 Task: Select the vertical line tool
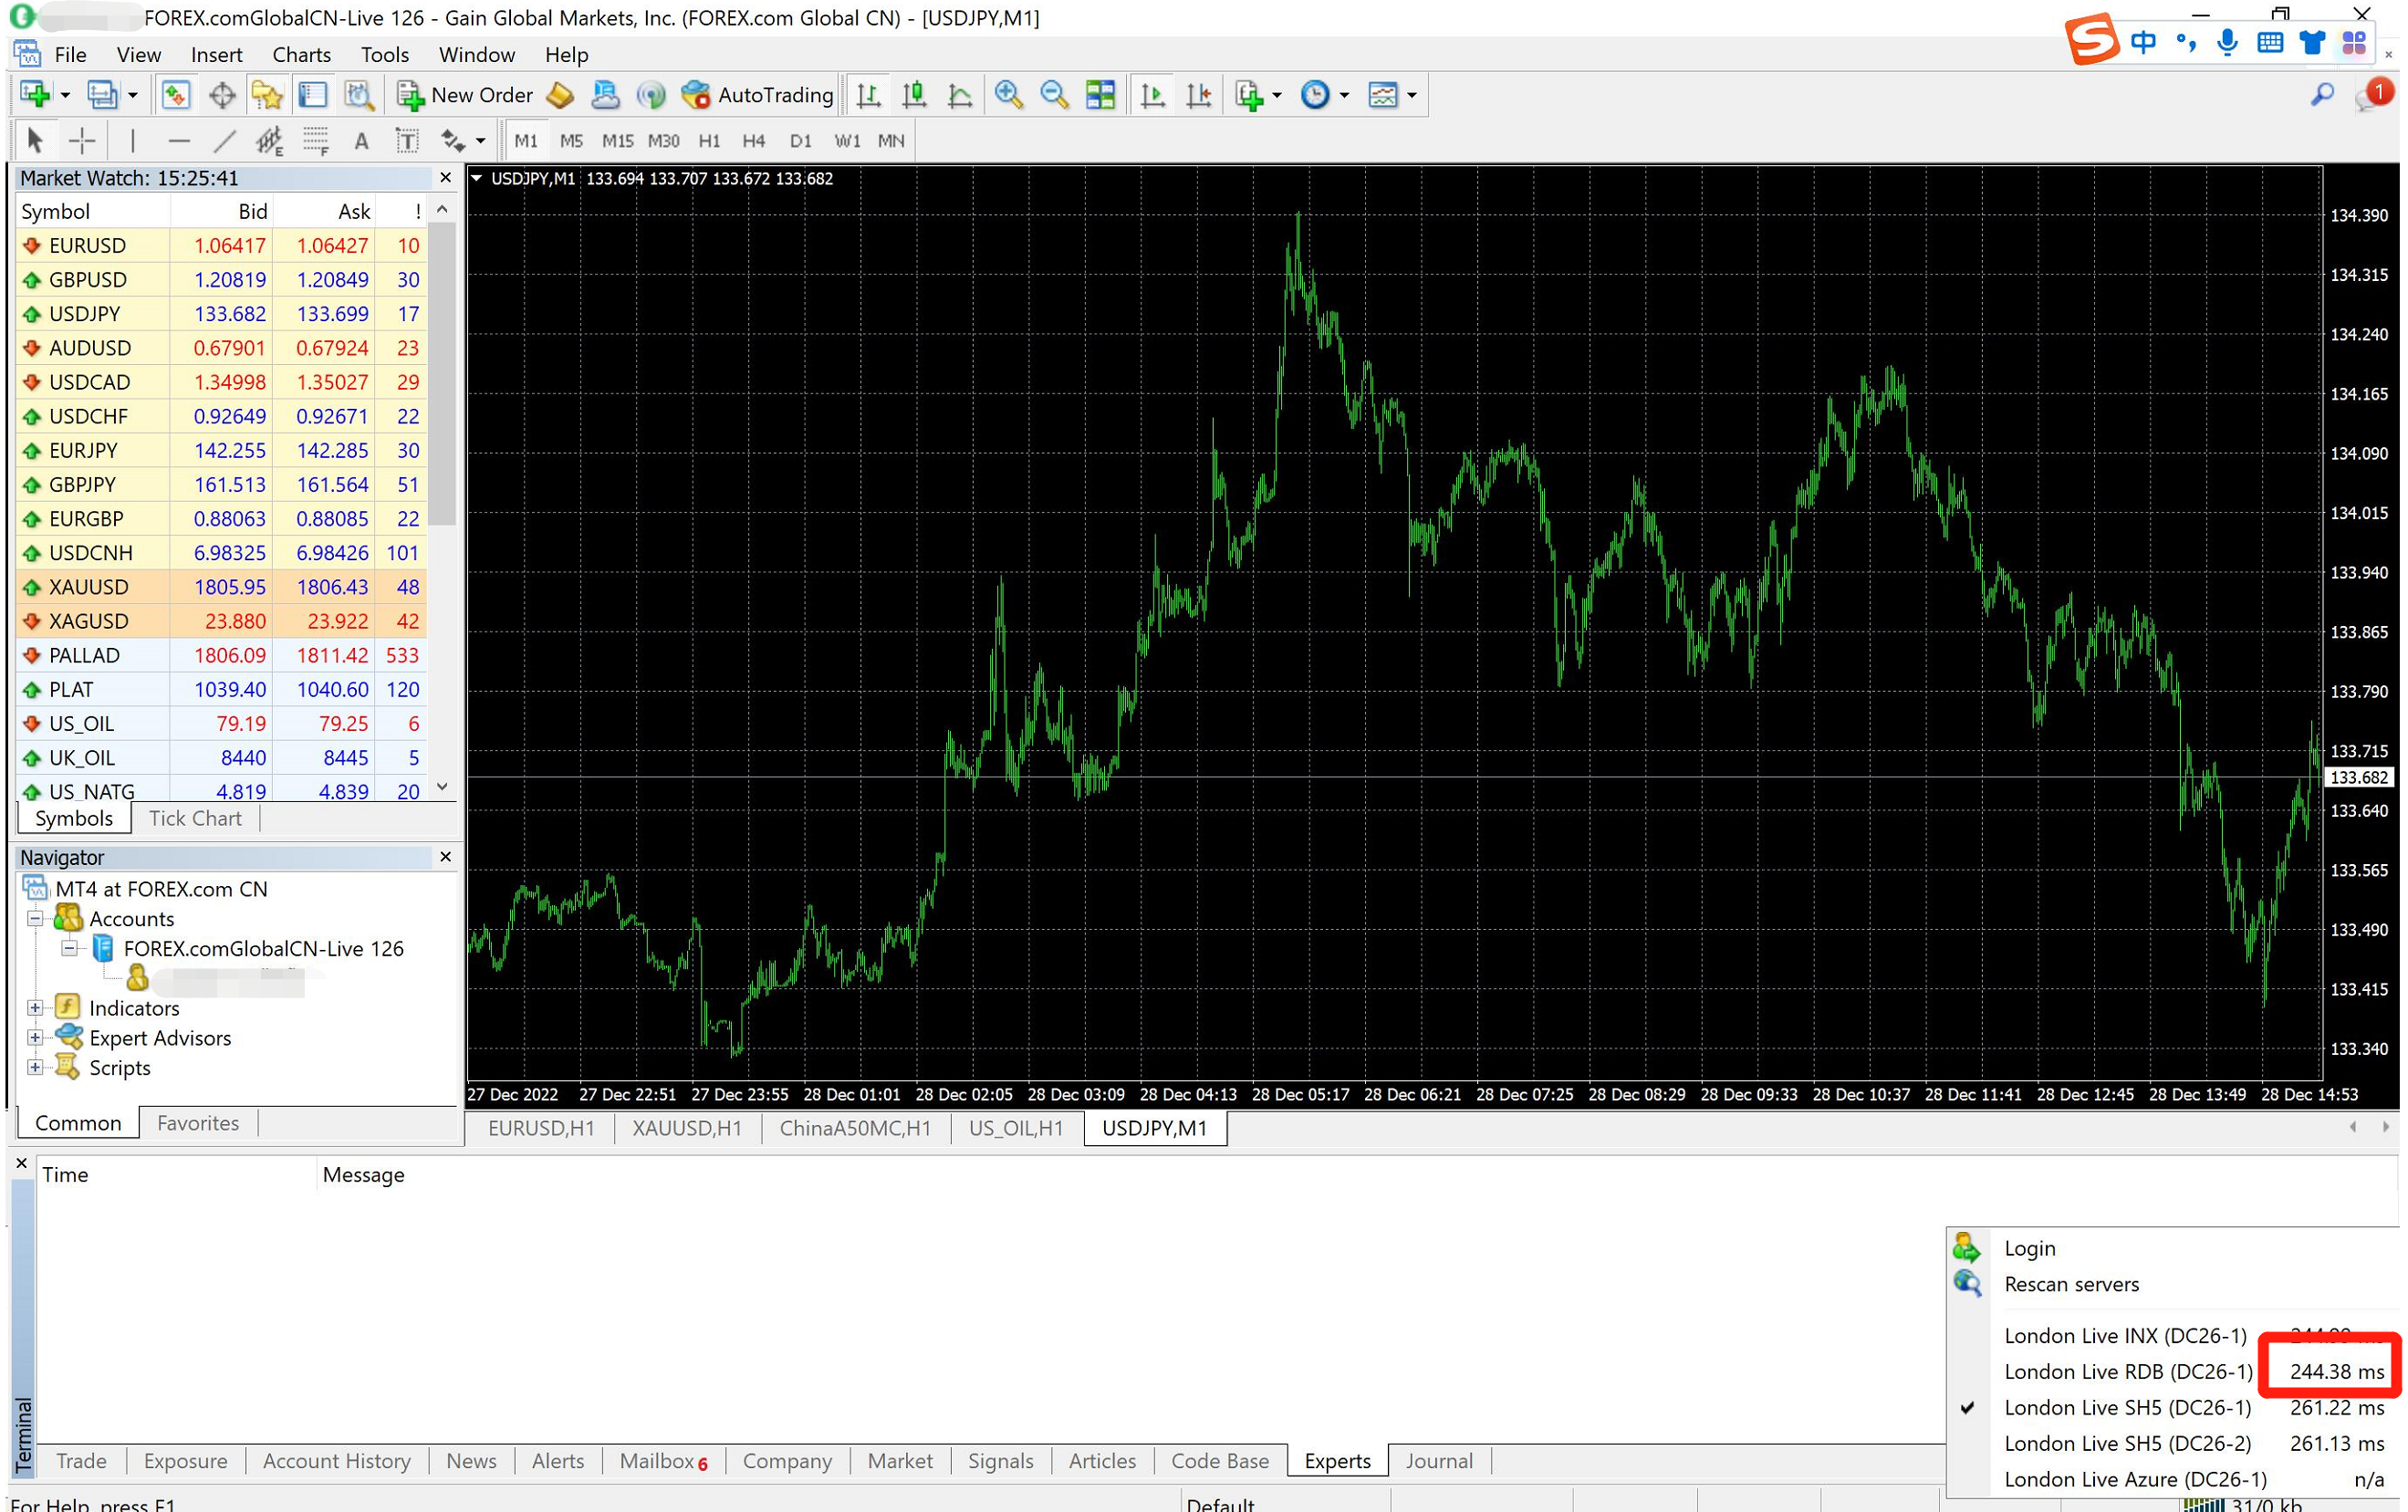pos(132,141)
